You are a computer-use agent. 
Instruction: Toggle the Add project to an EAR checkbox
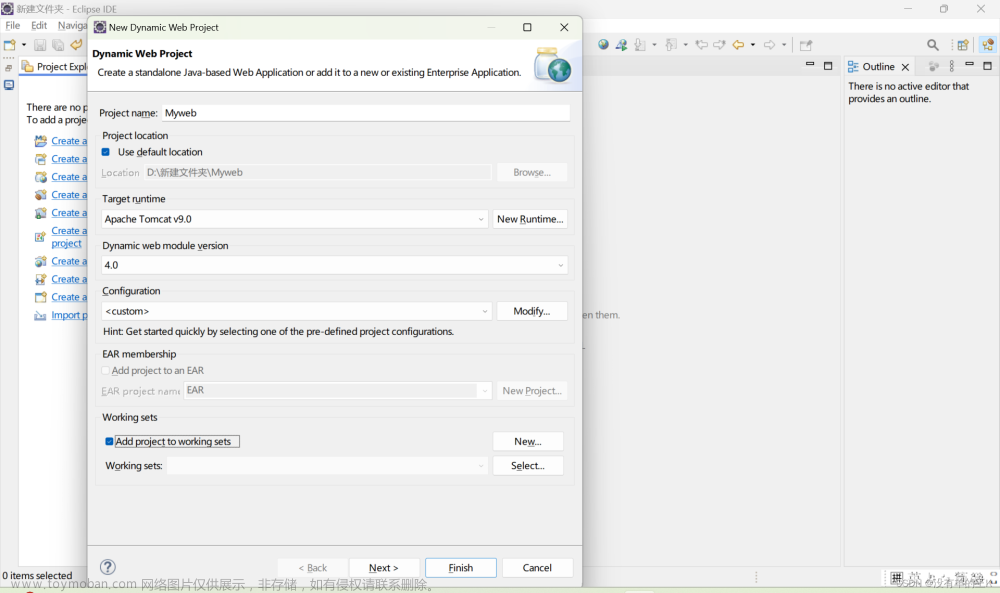[106, 370]
